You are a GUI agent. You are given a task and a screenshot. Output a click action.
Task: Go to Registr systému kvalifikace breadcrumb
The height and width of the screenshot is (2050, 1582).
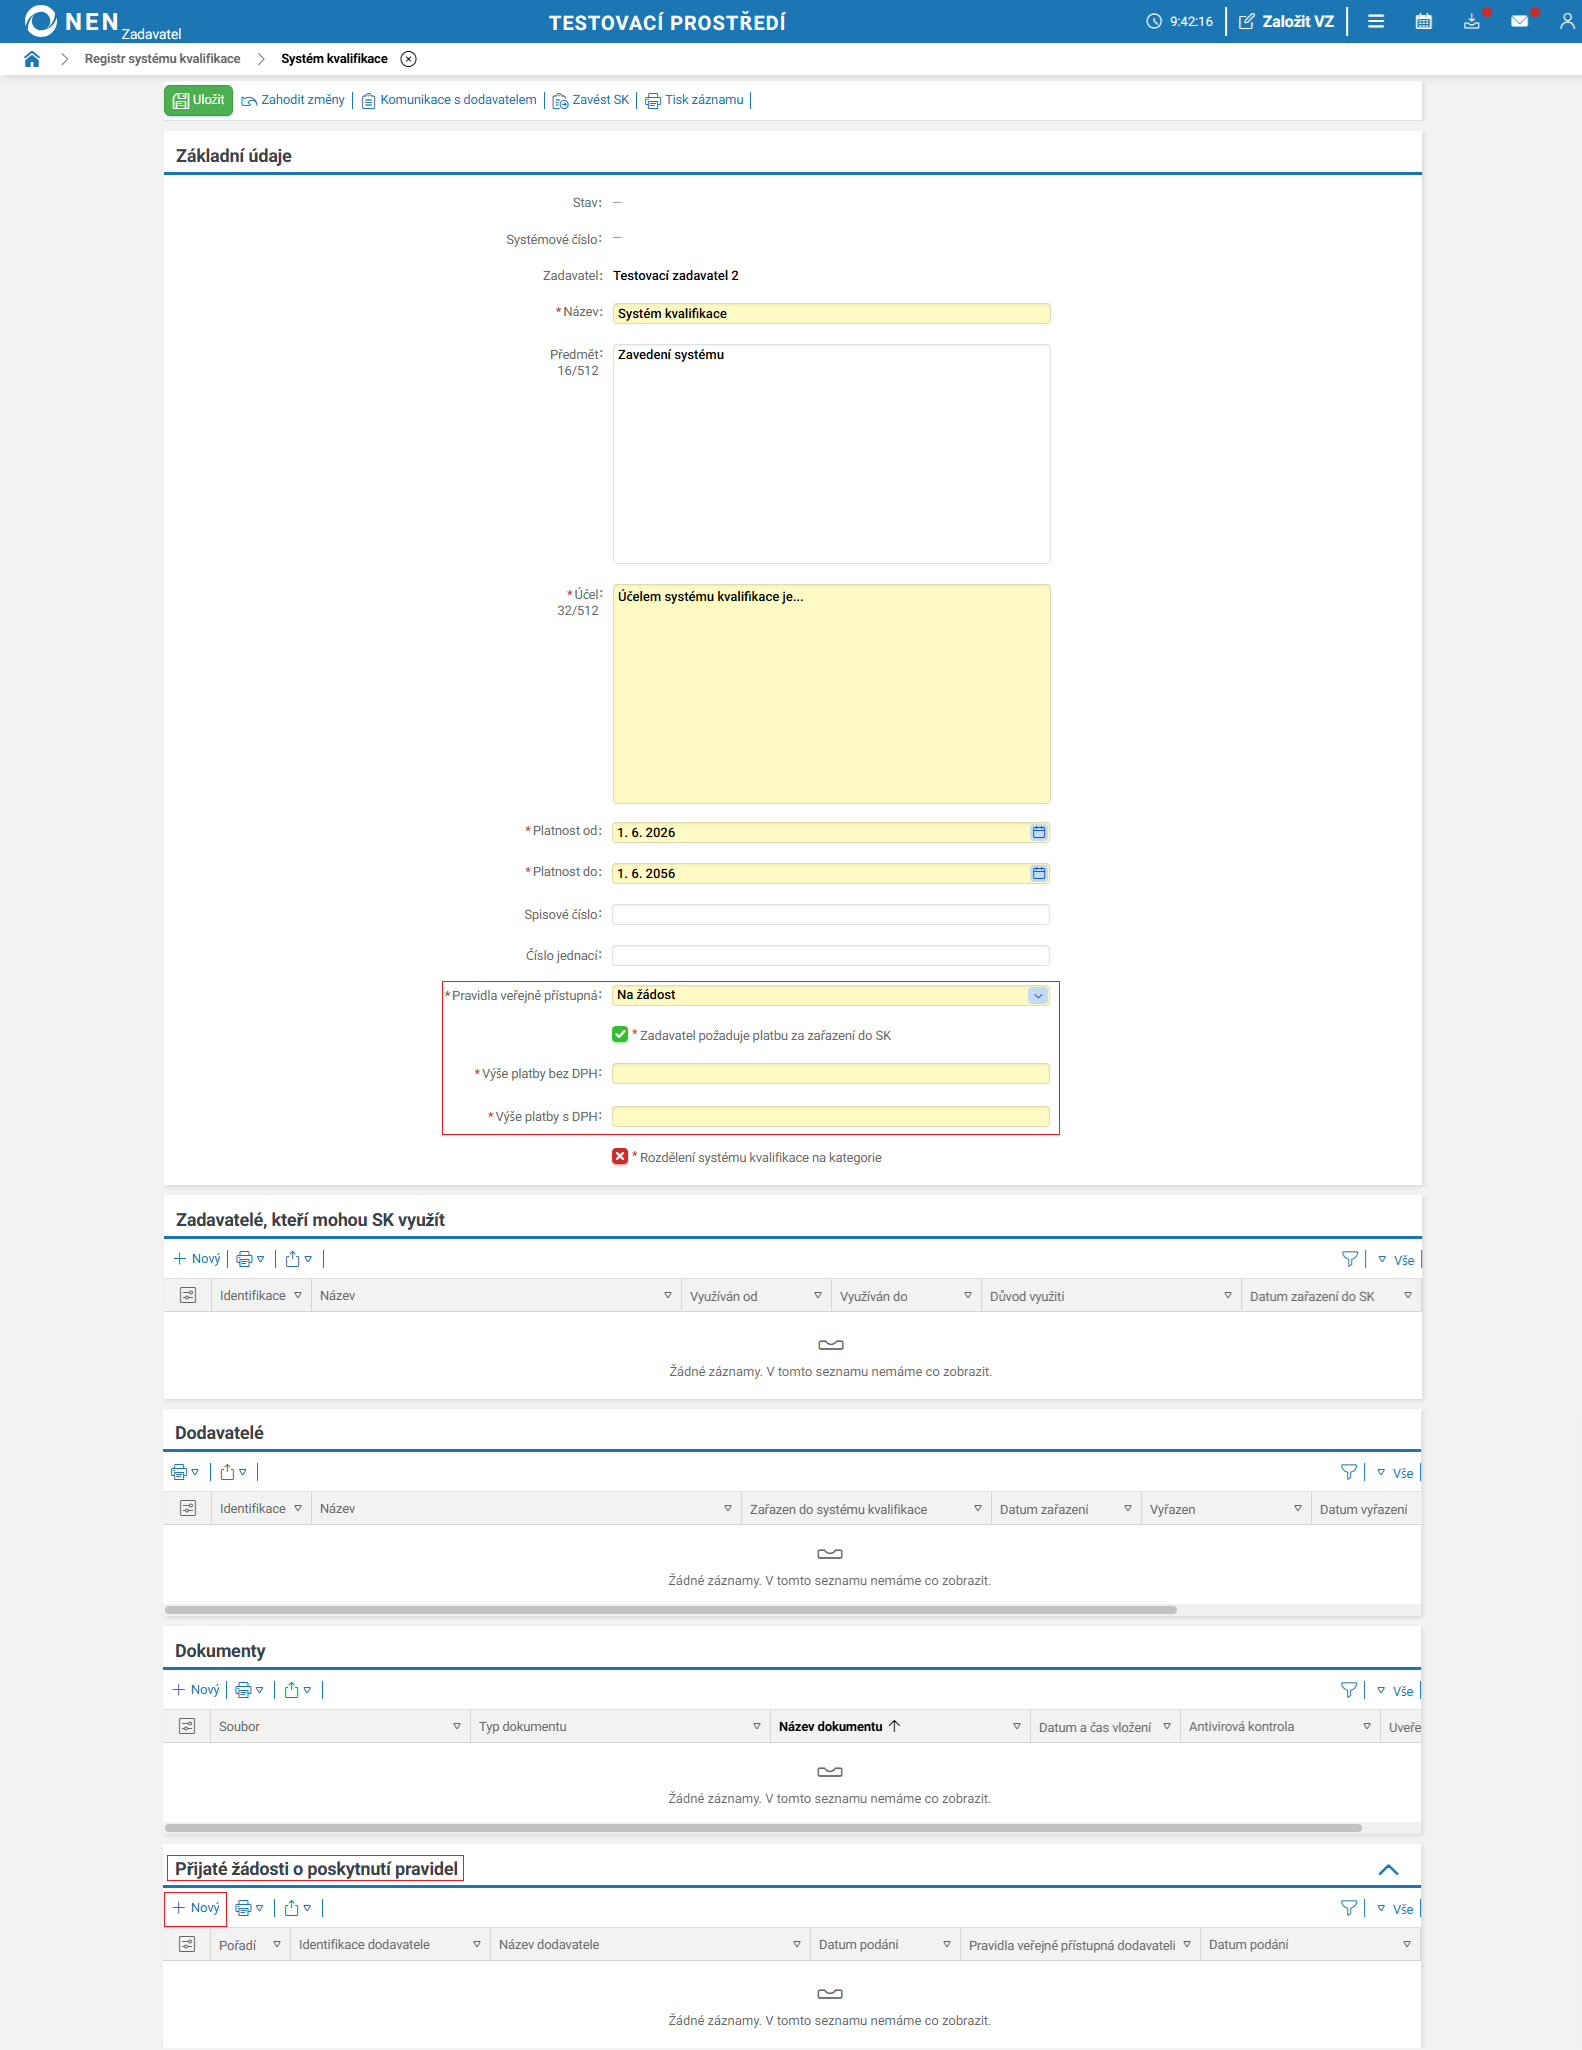pyautogui.click(x=162, y=59)
